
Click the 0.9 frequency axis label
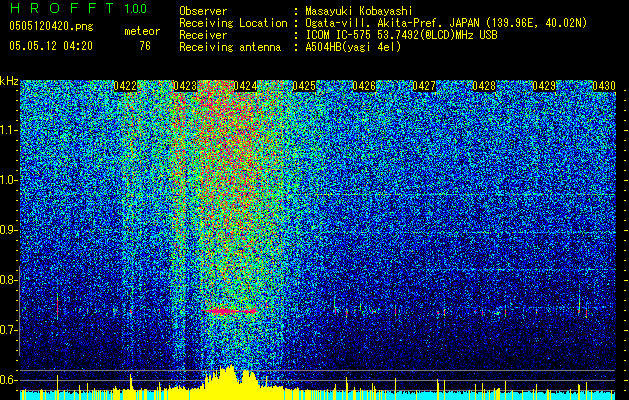click(7, 230)
